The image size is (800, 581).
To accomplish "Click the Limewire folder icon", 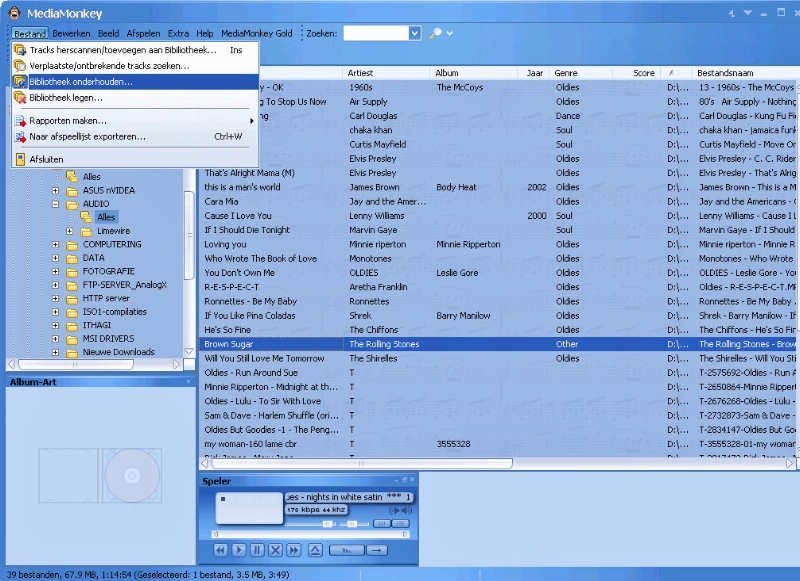I will 86,231.
